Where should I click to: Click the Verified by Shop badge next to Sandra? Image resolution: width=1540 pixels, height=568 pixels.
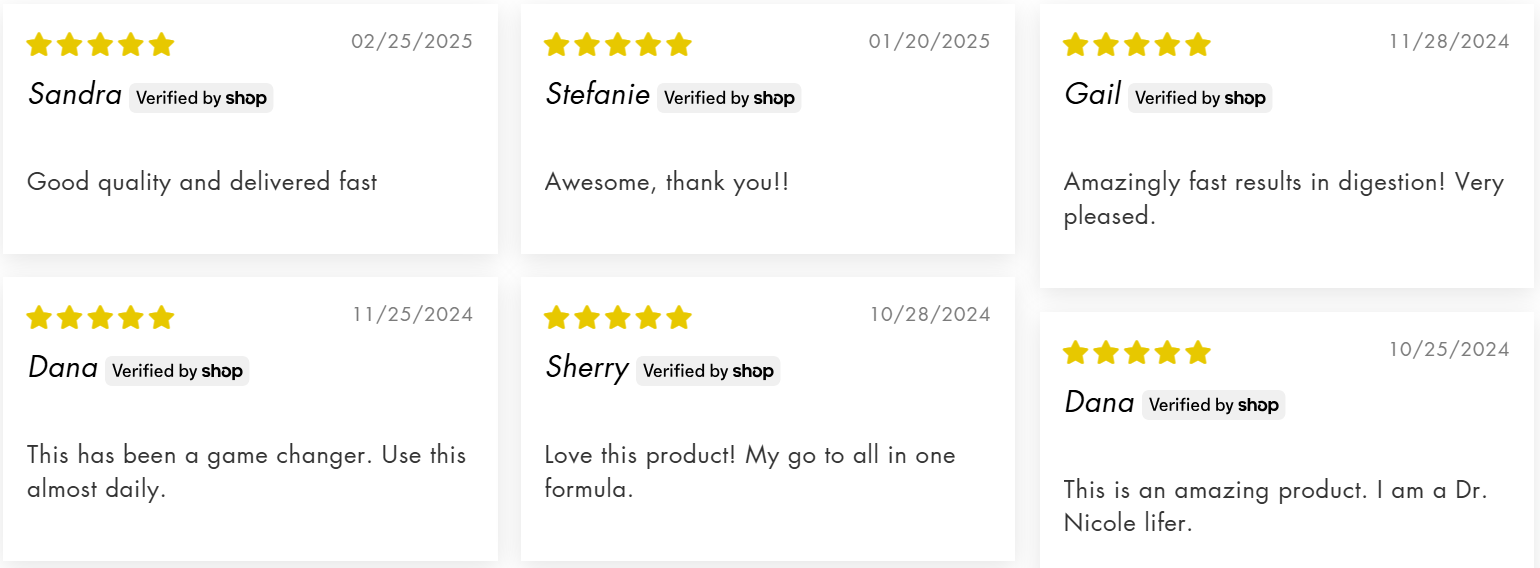pyautogui.click(x=201, y=98)
